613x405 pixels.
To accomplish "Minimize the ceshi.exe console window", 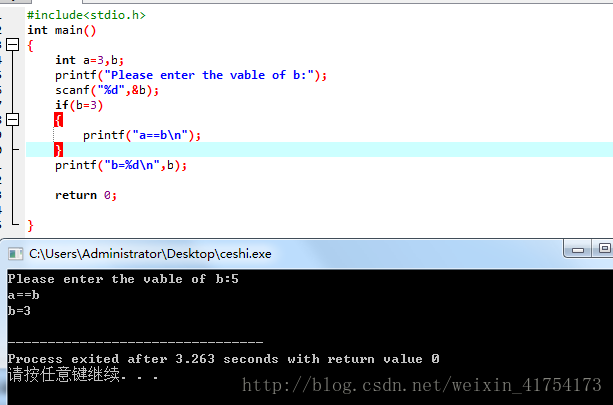I will click(578, 250).
